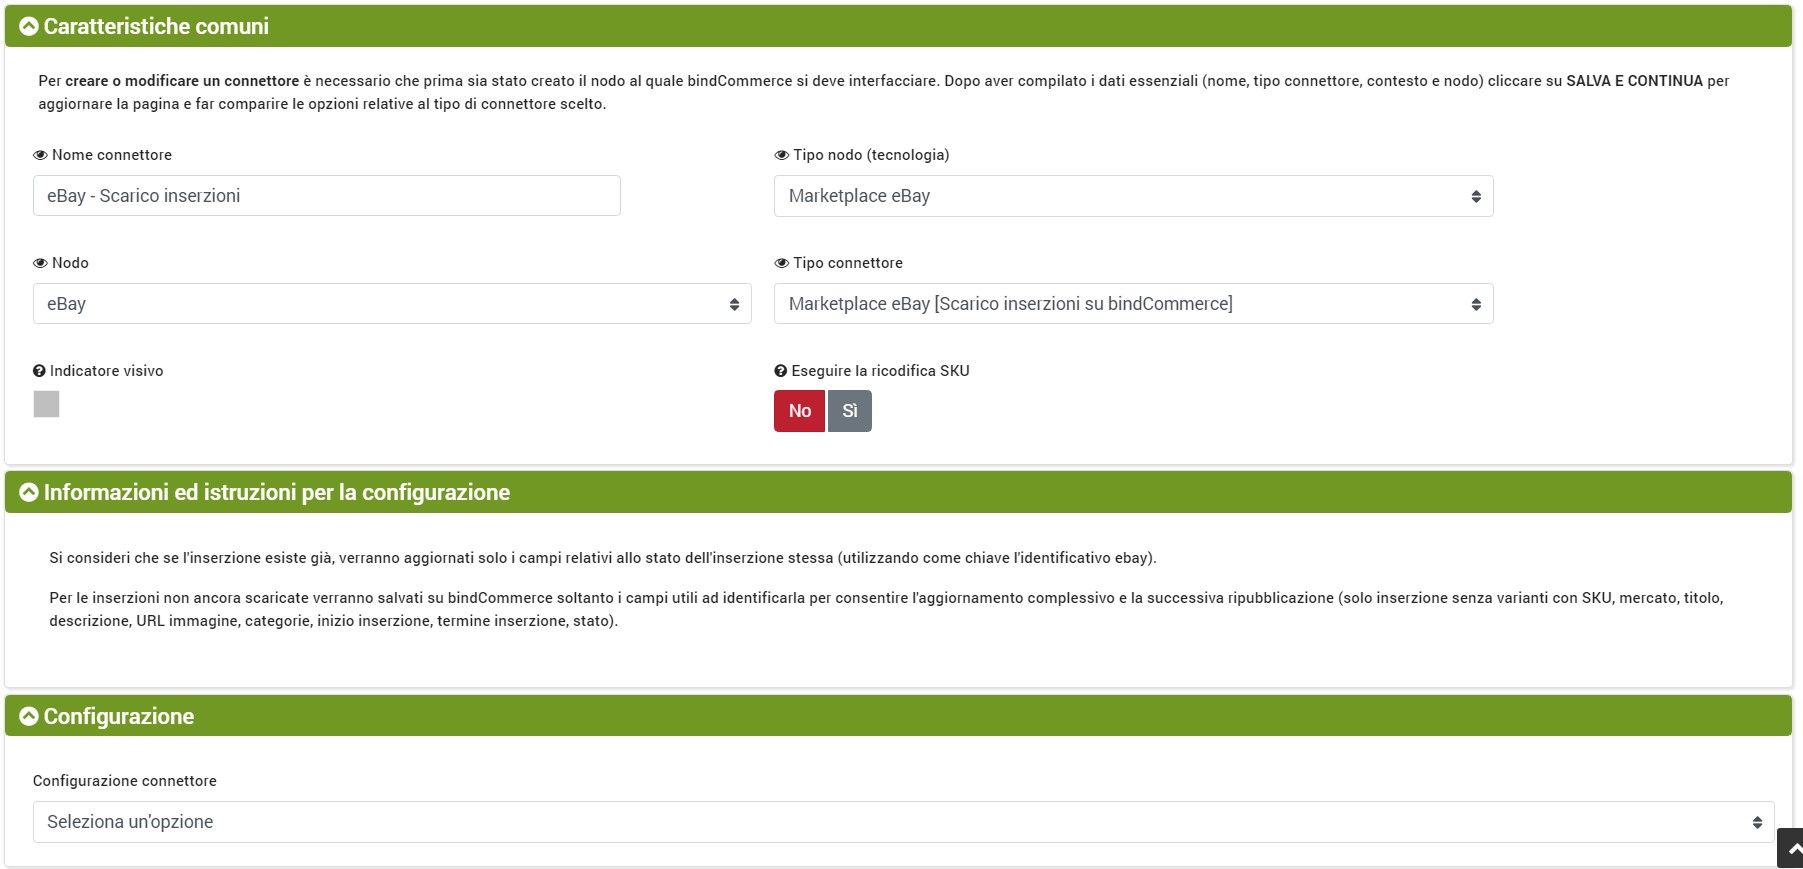Click the Nome connettore text field
Screen dimensions: 1803x869
point(326,196)
